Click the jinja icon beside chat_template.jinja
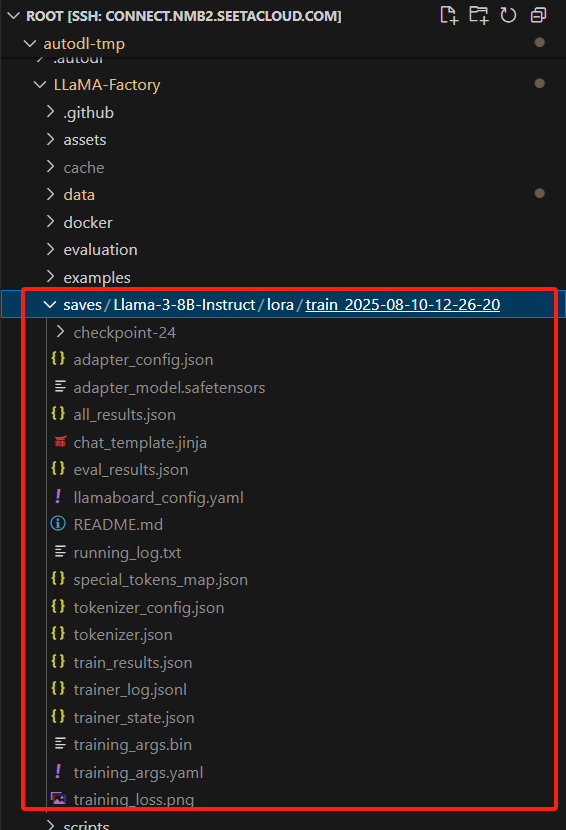Screen dimensions: 566x830 [60, 441]
